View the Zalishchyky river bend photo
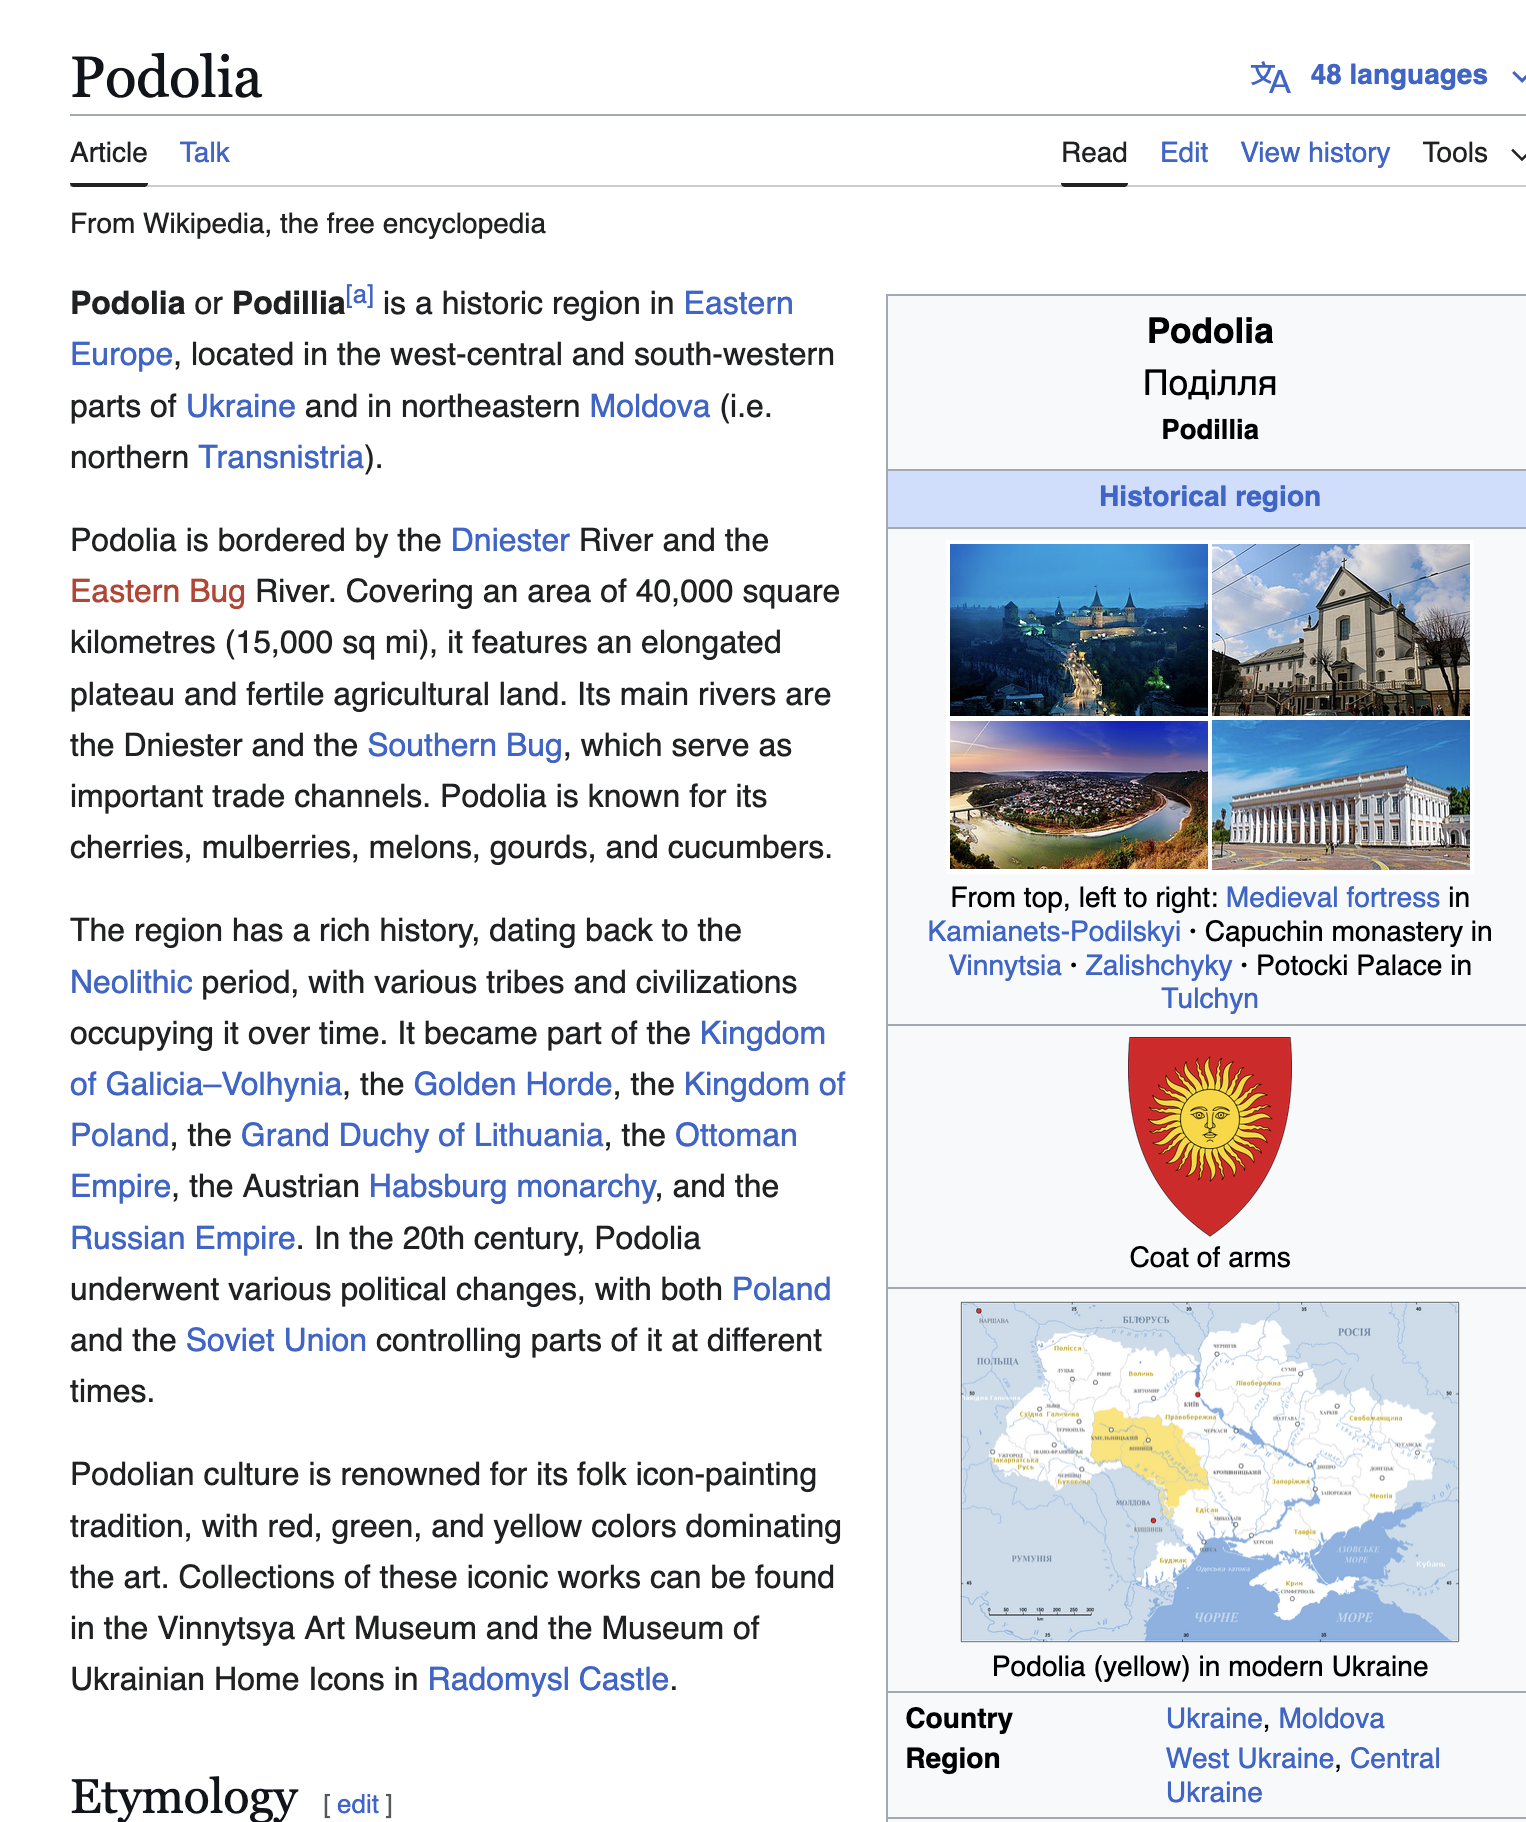The image size is (1526, 1822). (x=1078, y=795)
